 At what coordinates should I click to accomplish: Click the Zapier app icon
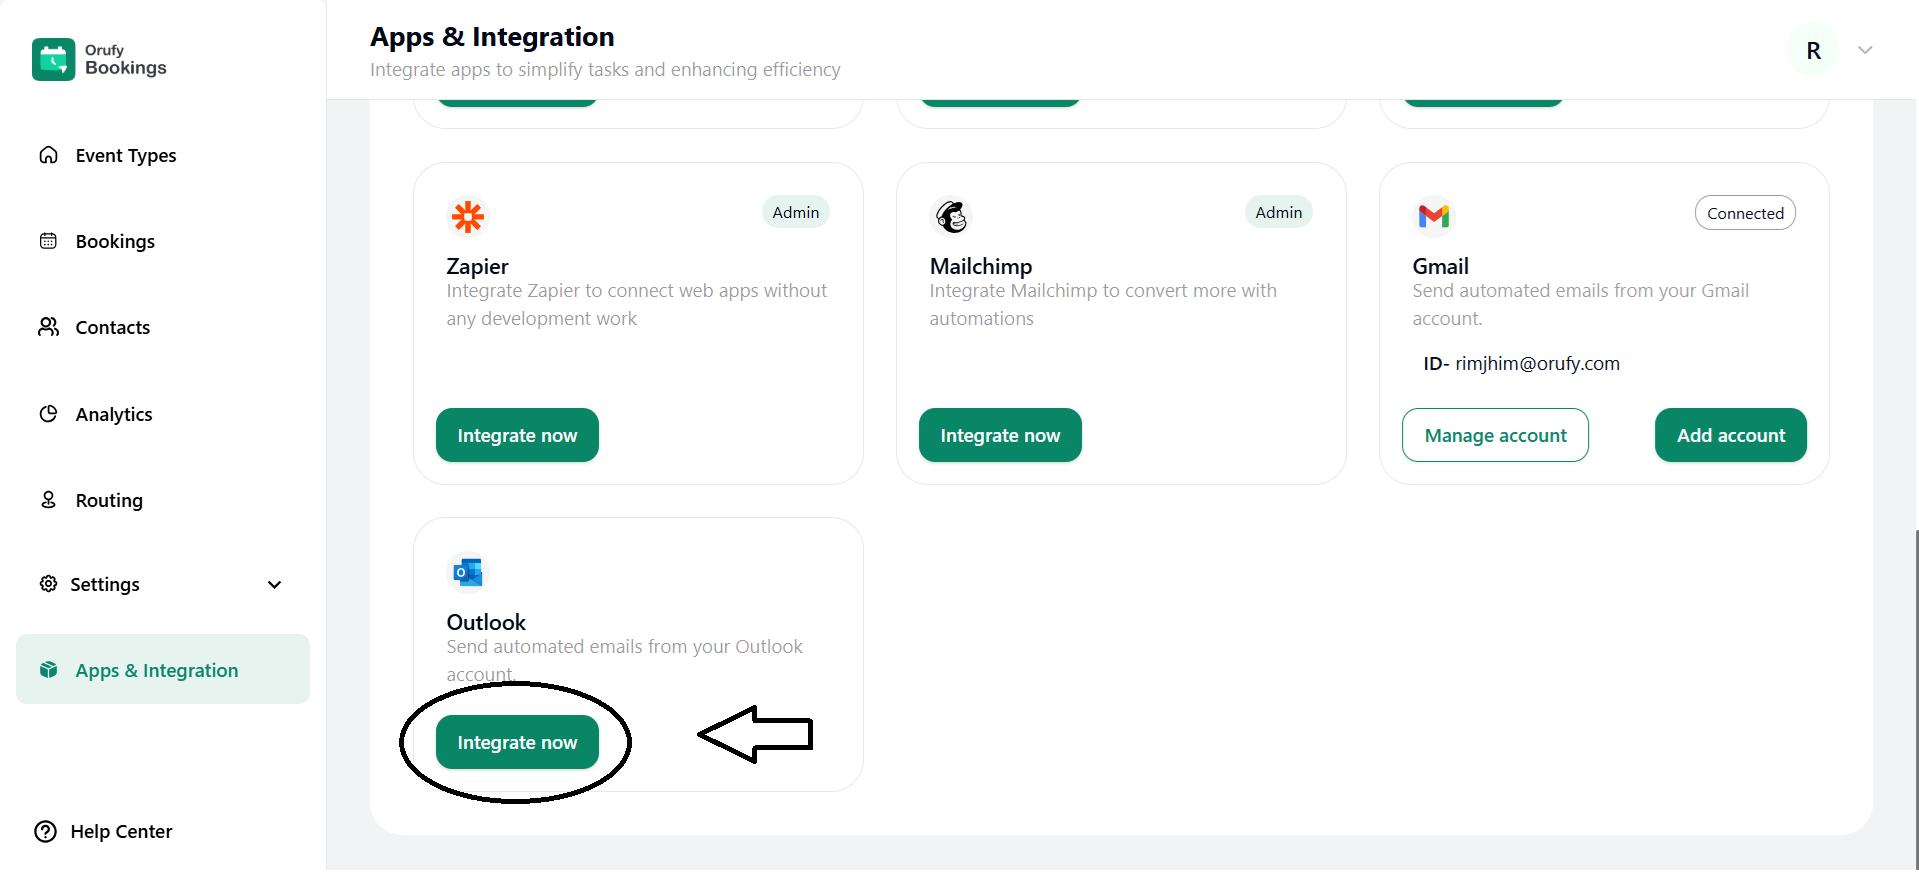pos(467,216)
